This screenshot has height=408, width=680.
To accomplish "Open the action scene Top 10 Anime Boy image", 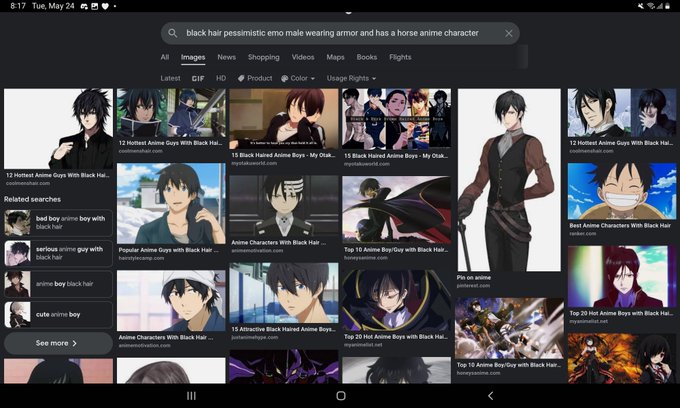I will (509, 328).
